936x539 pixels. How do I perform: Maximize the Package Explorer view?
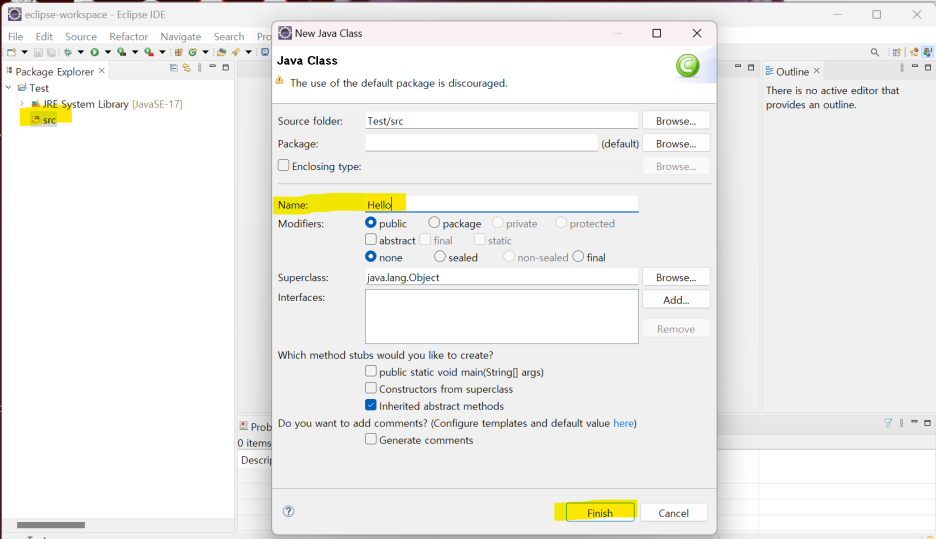coord(226,67)
